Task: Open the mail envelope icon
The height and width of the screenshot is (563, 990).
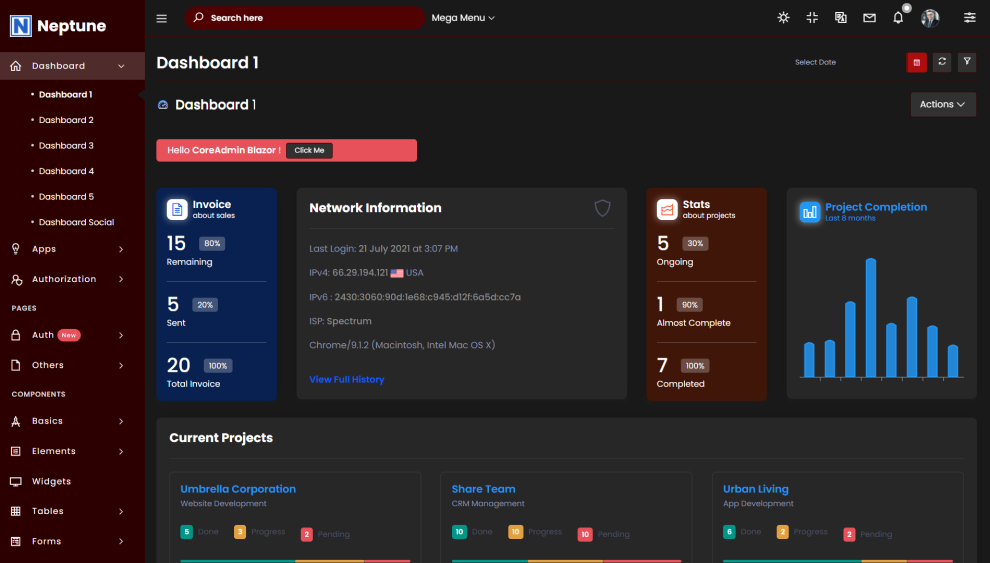Action: pyautogui.click(x=869, y=18)
